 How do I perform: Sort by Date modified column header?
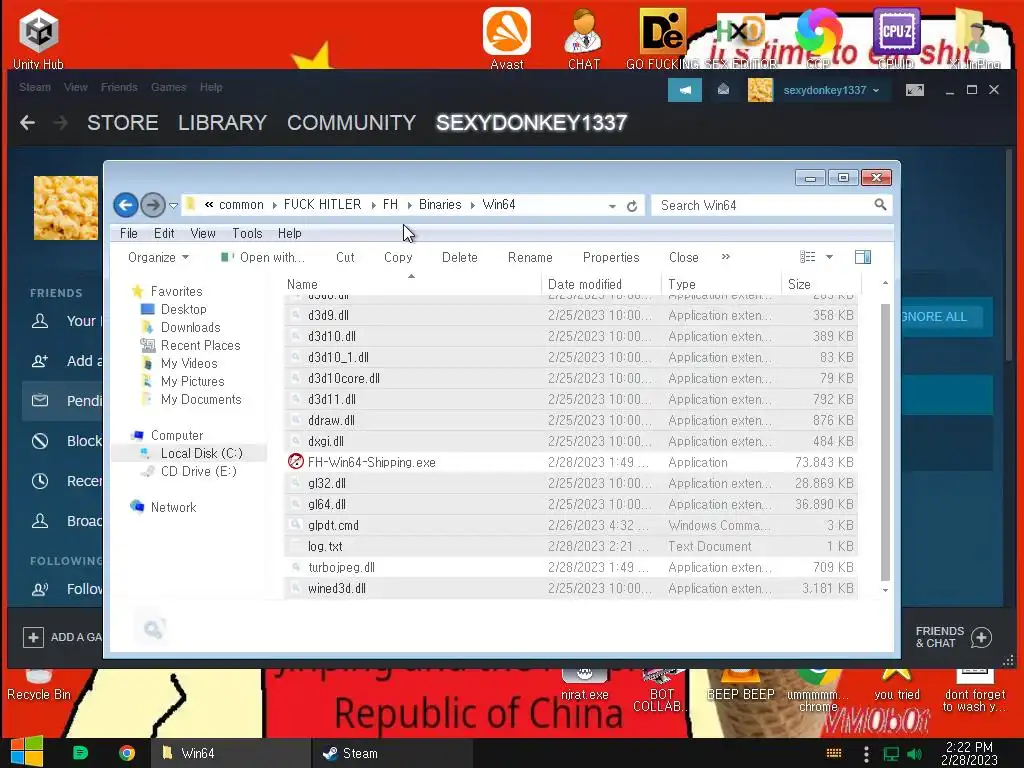coord(601,284)
